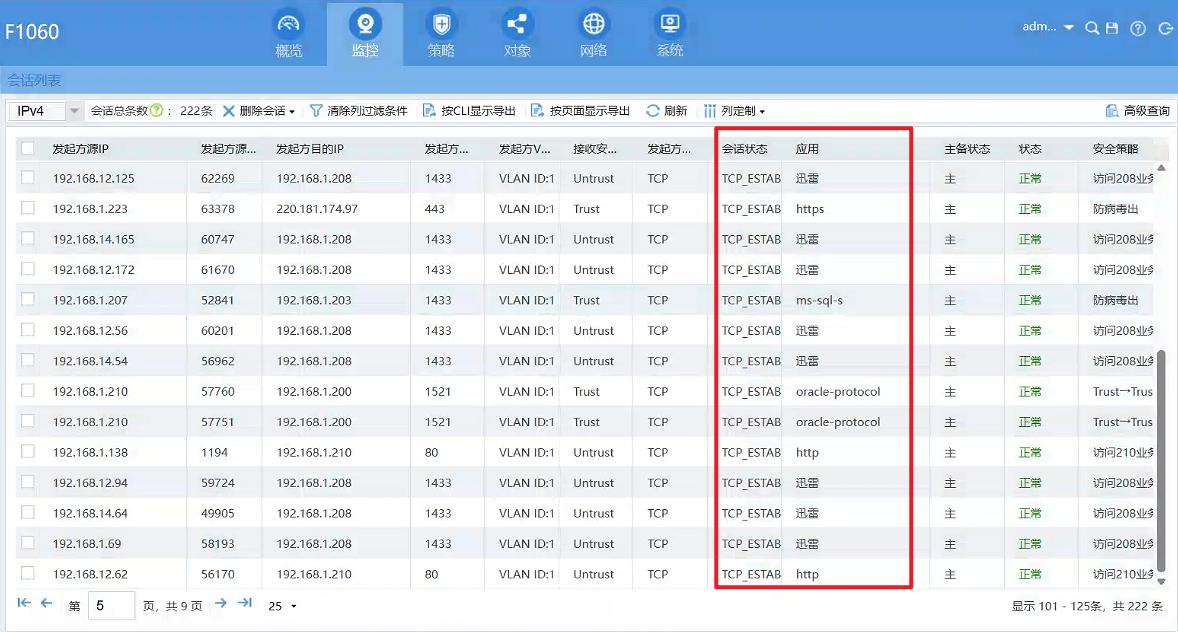This screenshot has height=632, width=1178.
Task: Switch to the 监控 monitoring tab
Action: [365, 33]
